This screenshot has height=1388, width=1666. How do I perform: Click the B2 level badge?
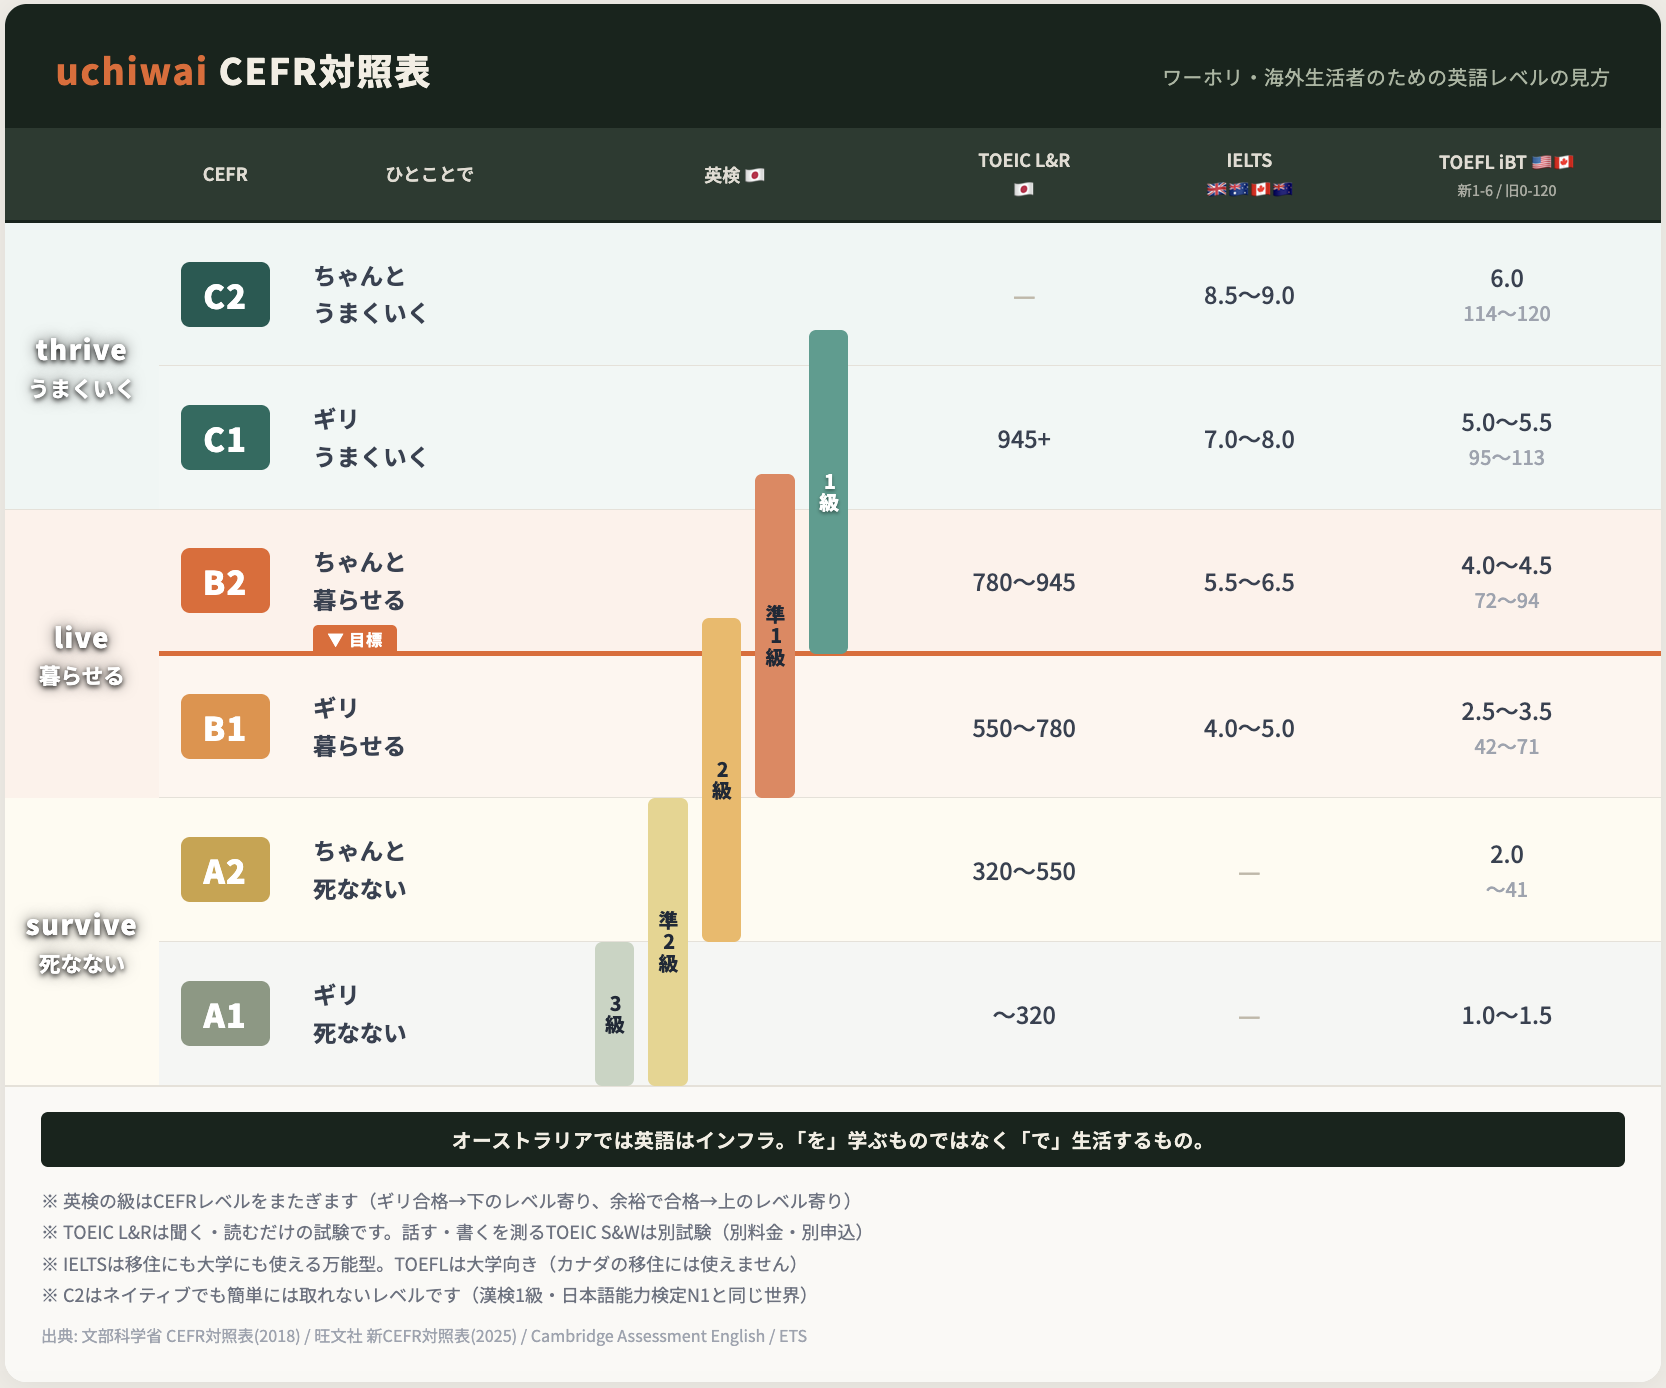click(x=225, y=581)
